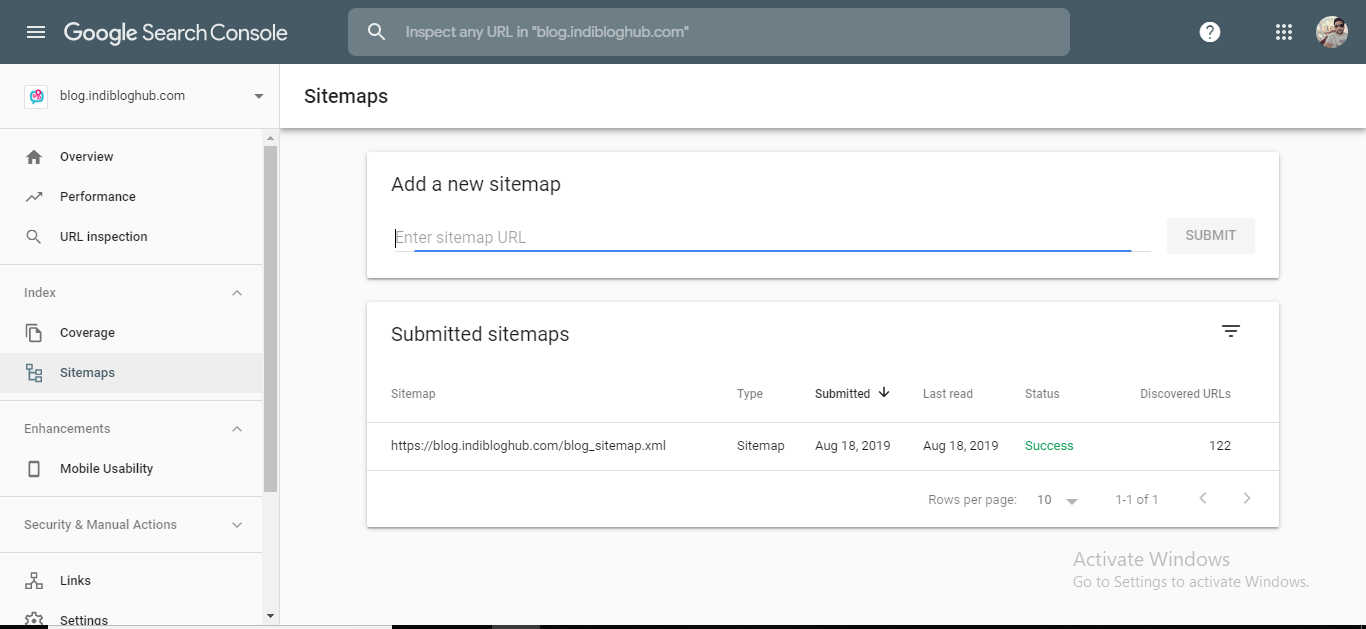Open the hamburger main menu
The height and width of the screenshot is (629, 1366).
pos(36,32)
